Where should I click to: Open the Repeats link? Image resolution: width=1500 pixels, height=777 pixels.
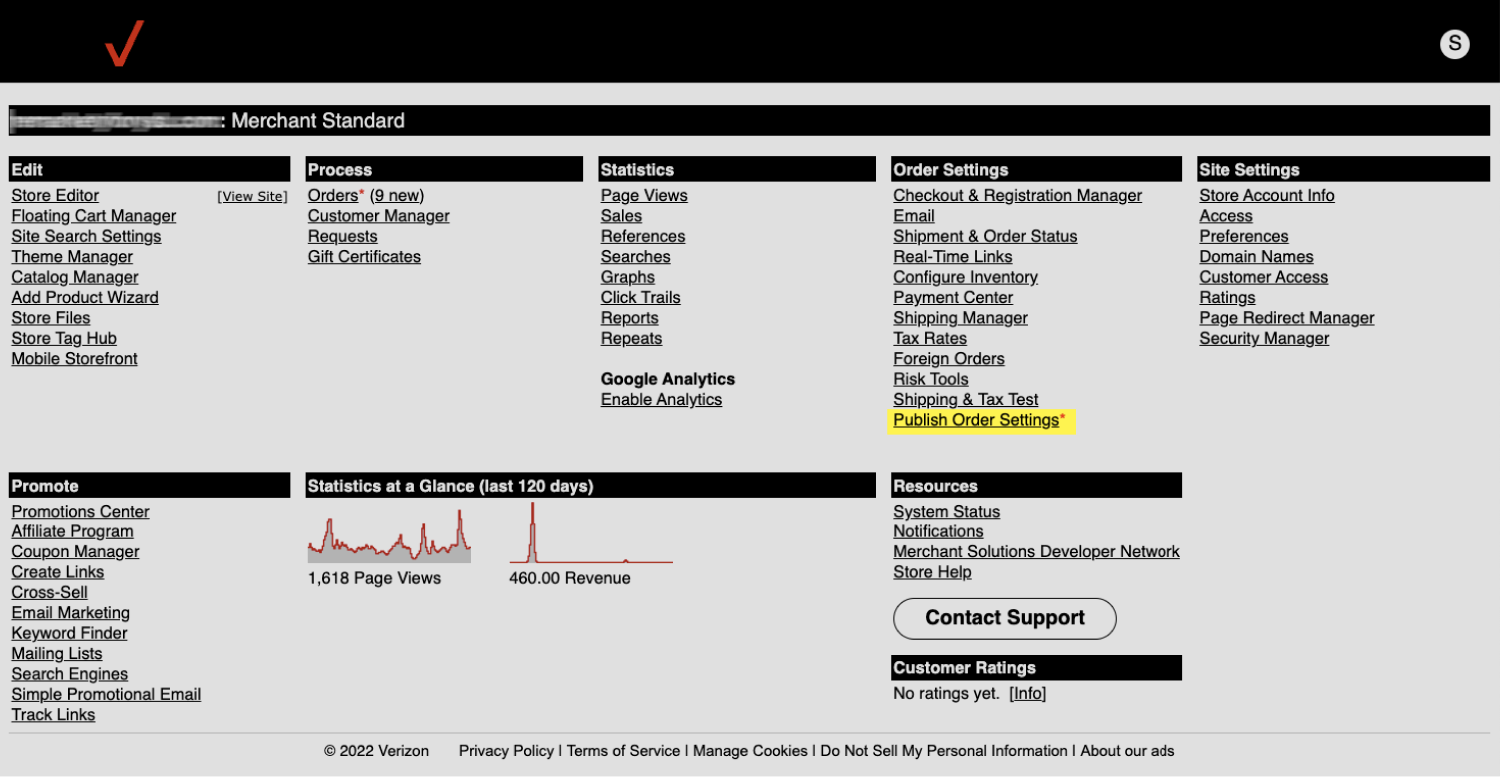pyautogui.click(x=631, y=338)
